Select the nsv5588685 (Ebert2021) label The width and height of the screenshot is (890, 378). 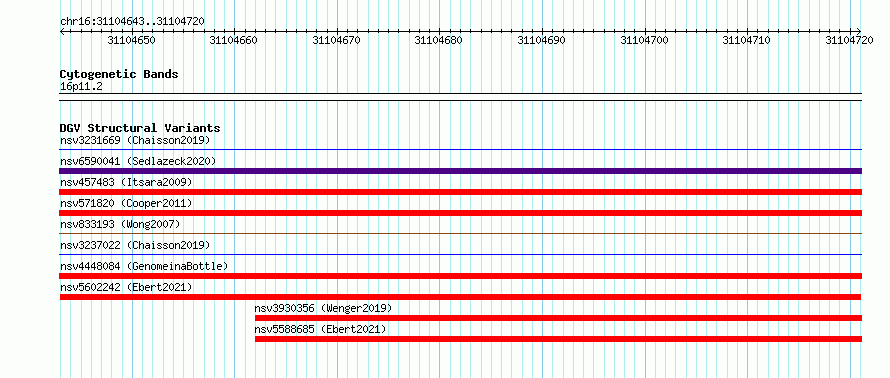(320, 329)
